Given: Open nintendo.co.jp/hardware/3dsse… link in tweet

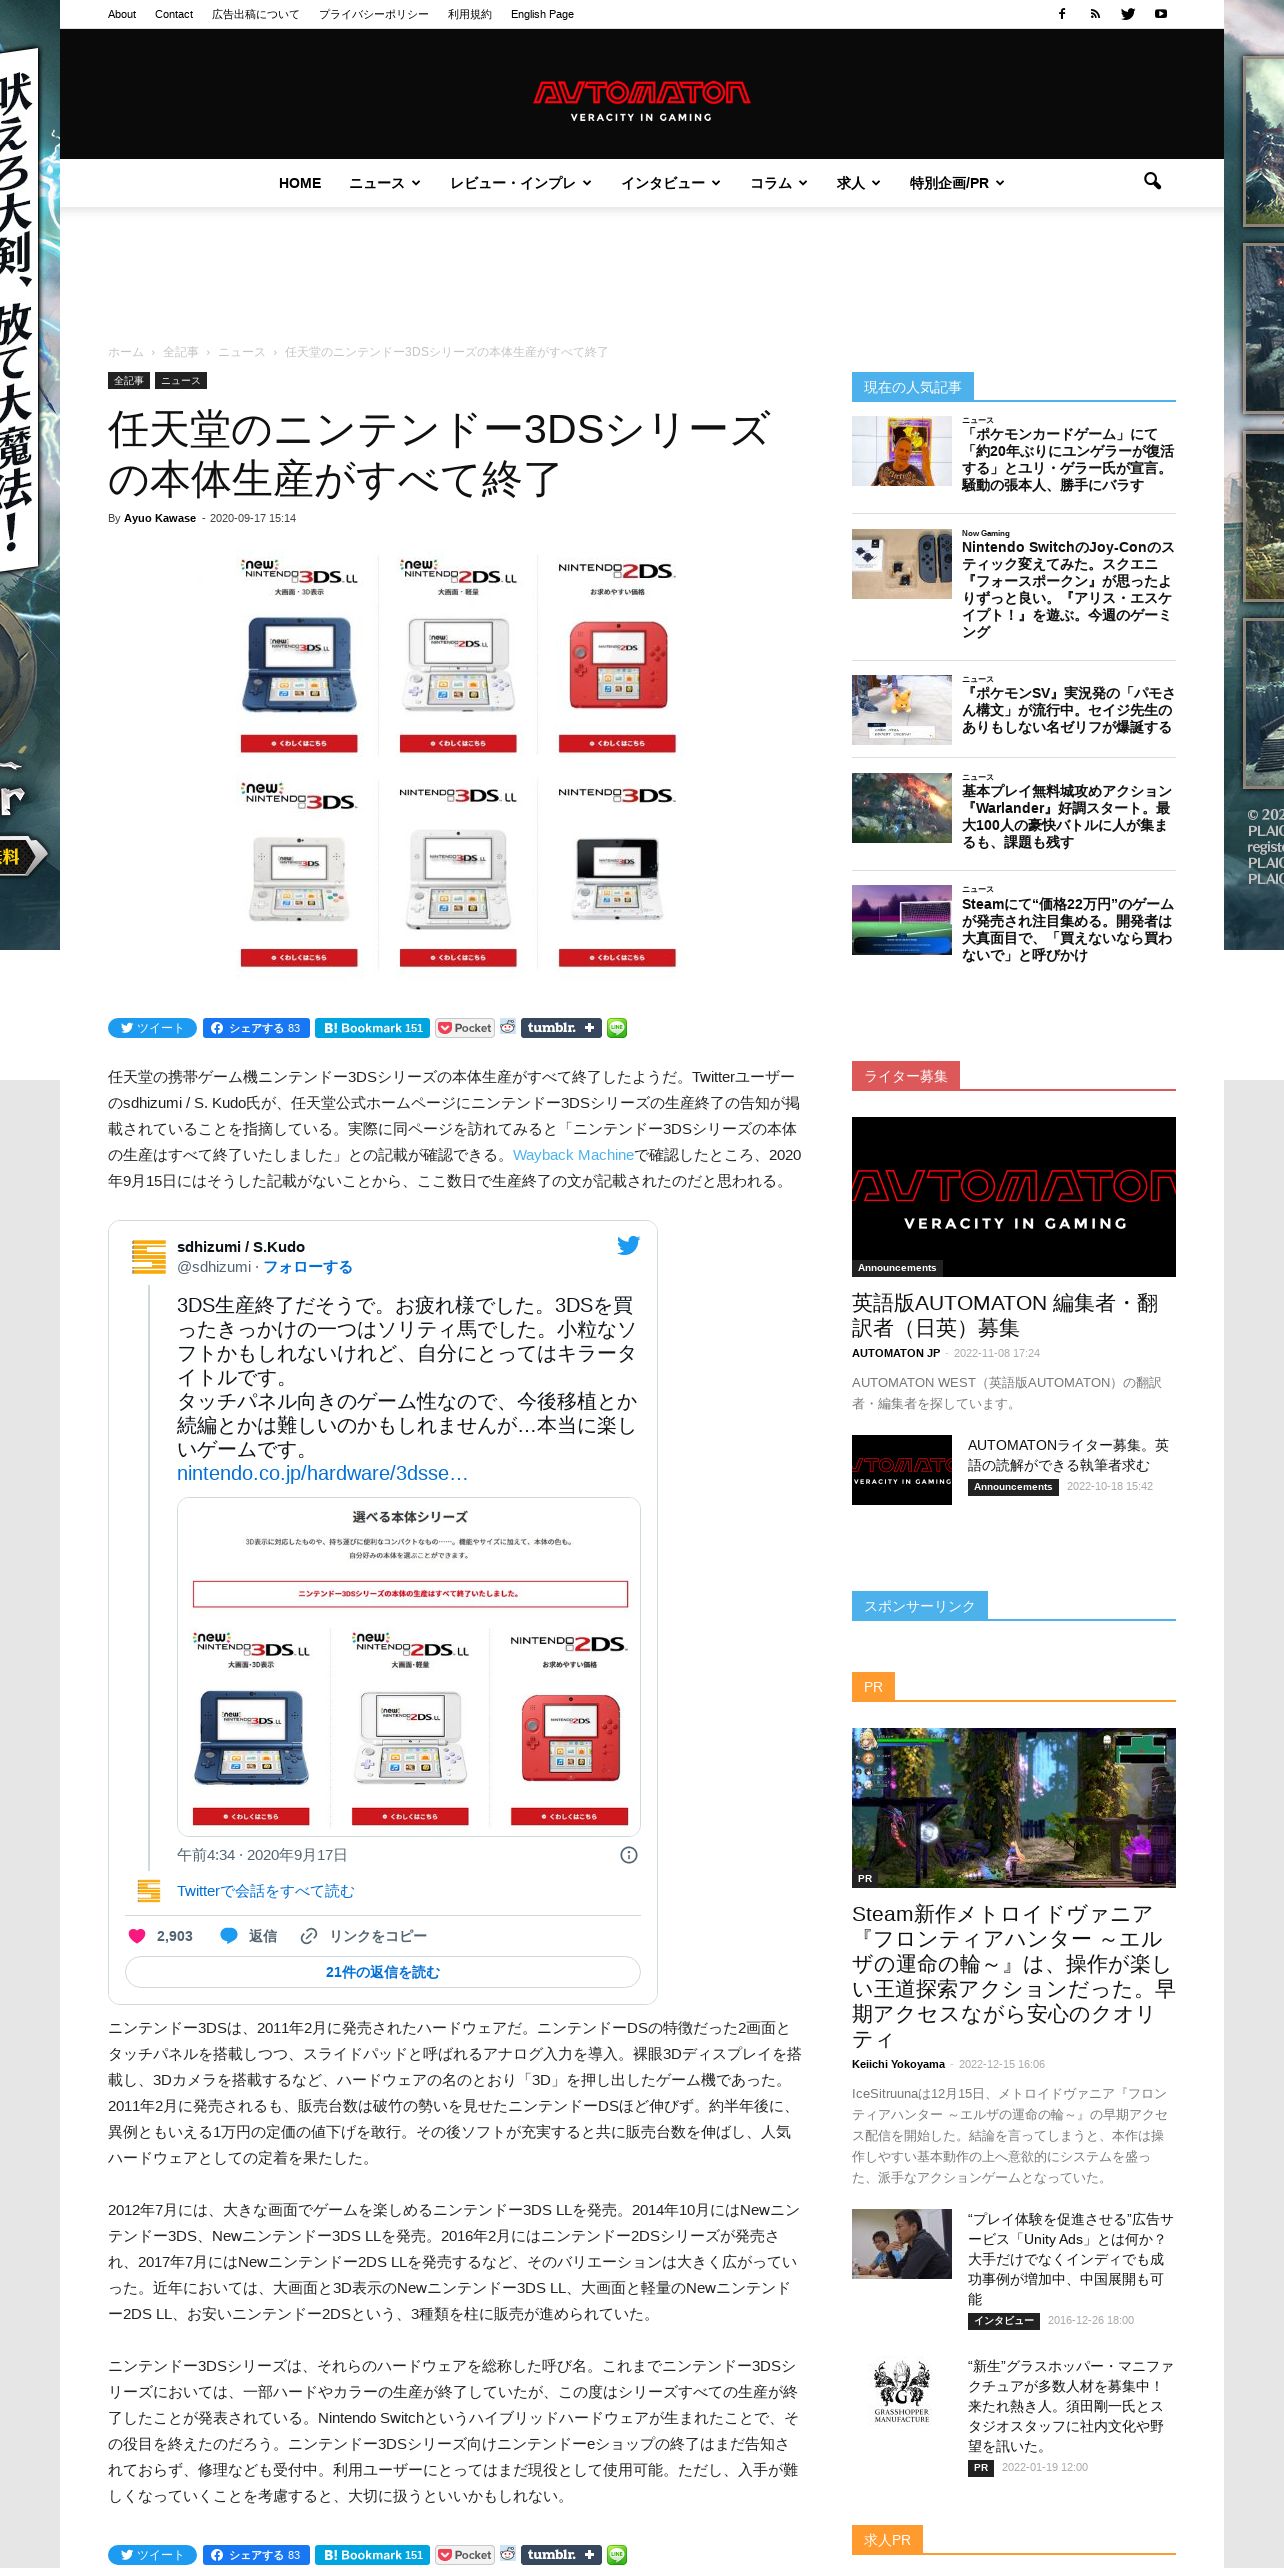Looking at the screenshot, I should point(322,1473).
